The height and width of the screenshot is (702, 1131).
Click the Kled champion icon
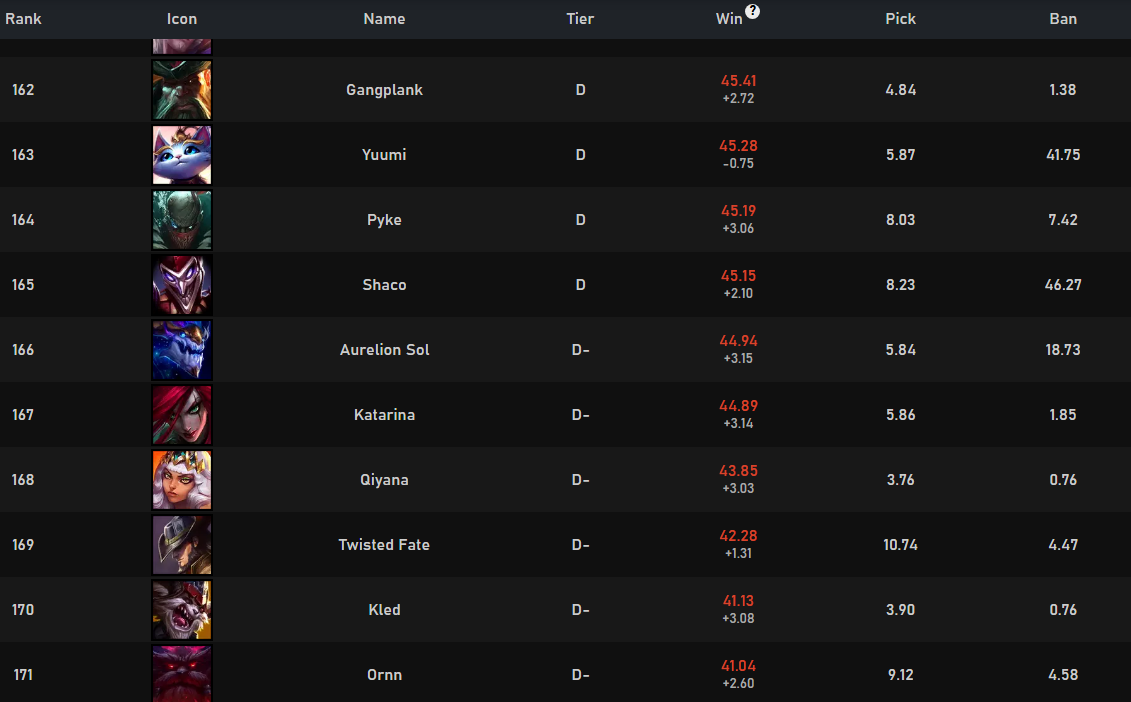[x=182, y=610]
